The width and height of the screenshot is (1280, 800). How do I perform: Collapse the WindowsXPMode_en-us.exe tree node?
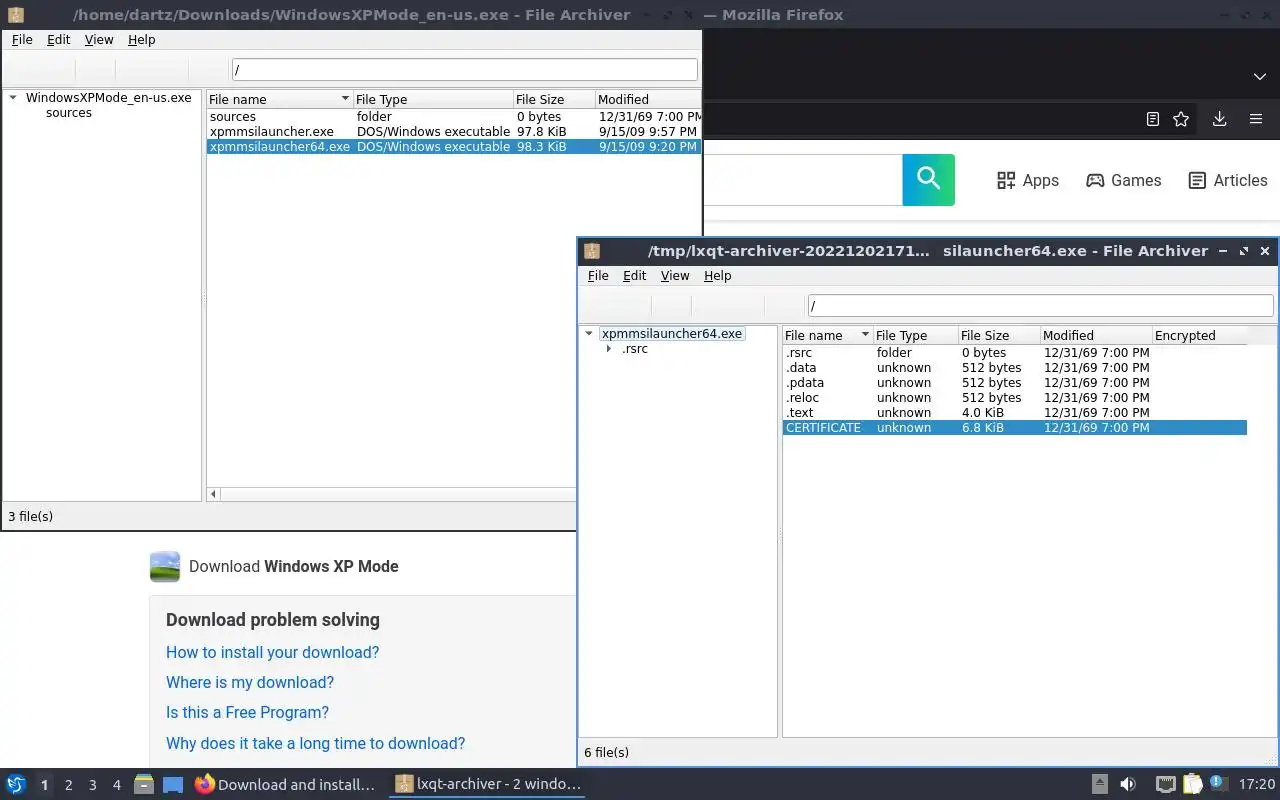[x=13, y=98]
